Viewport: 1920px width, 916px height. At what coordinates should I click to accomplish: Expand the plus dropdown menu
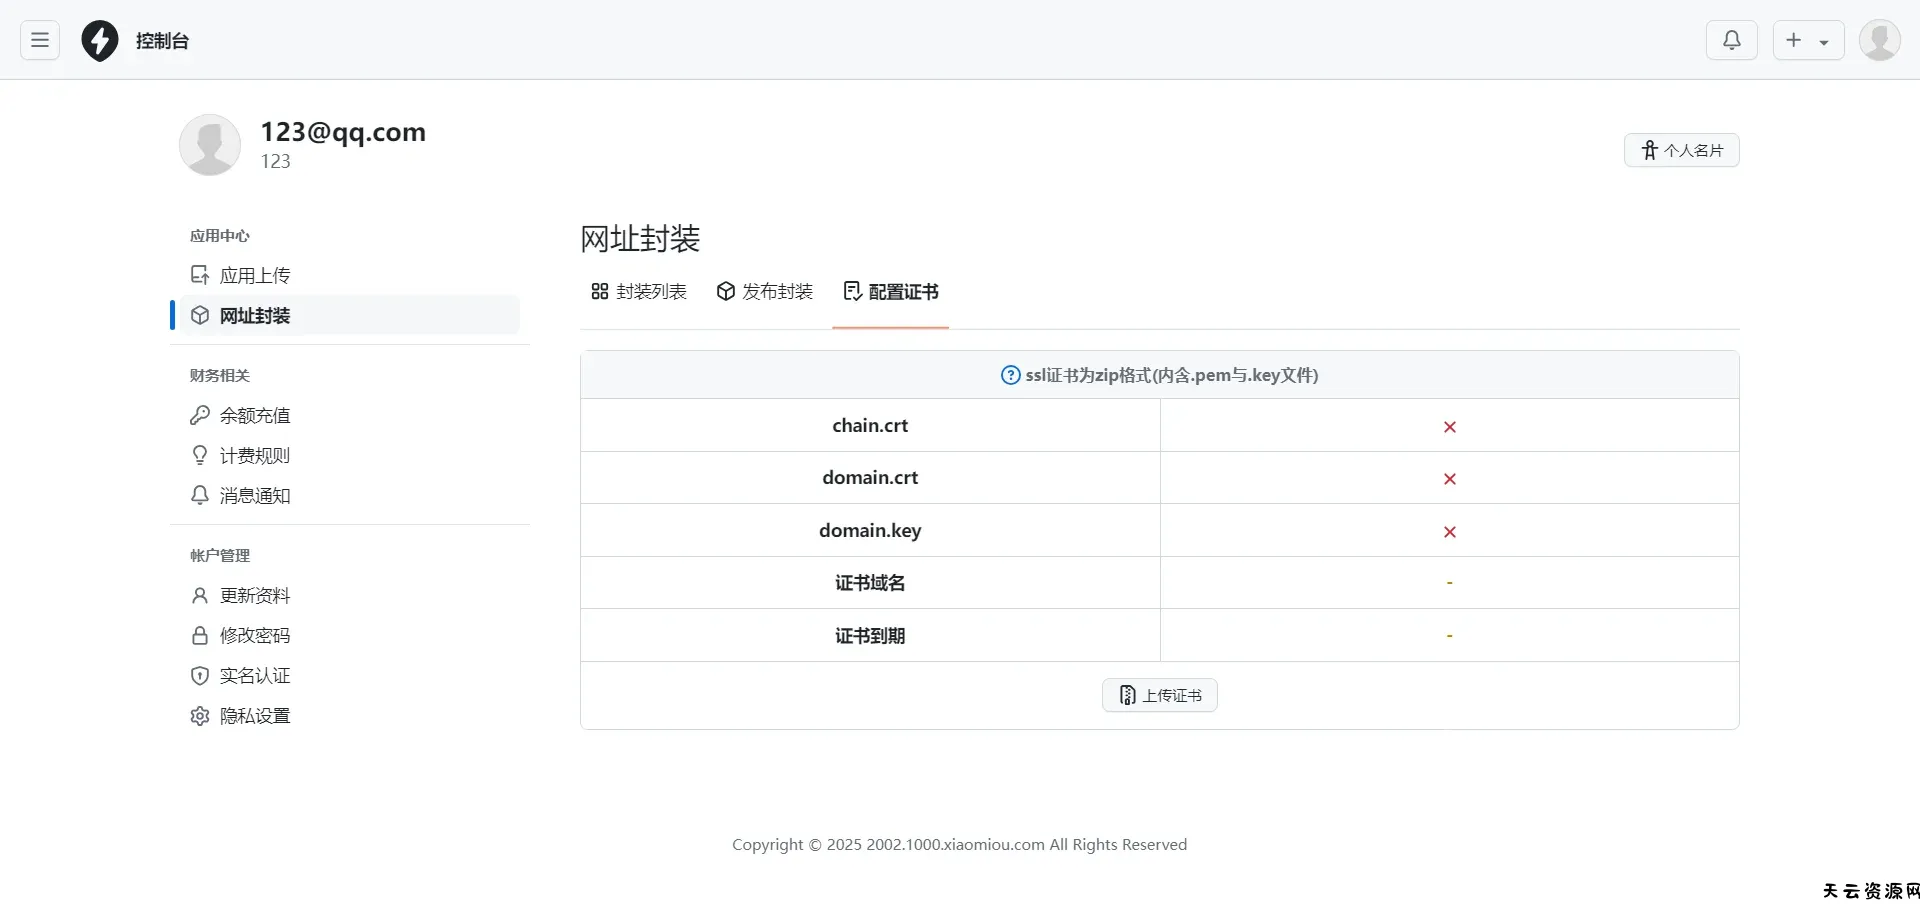click(x=1808, y=40)
